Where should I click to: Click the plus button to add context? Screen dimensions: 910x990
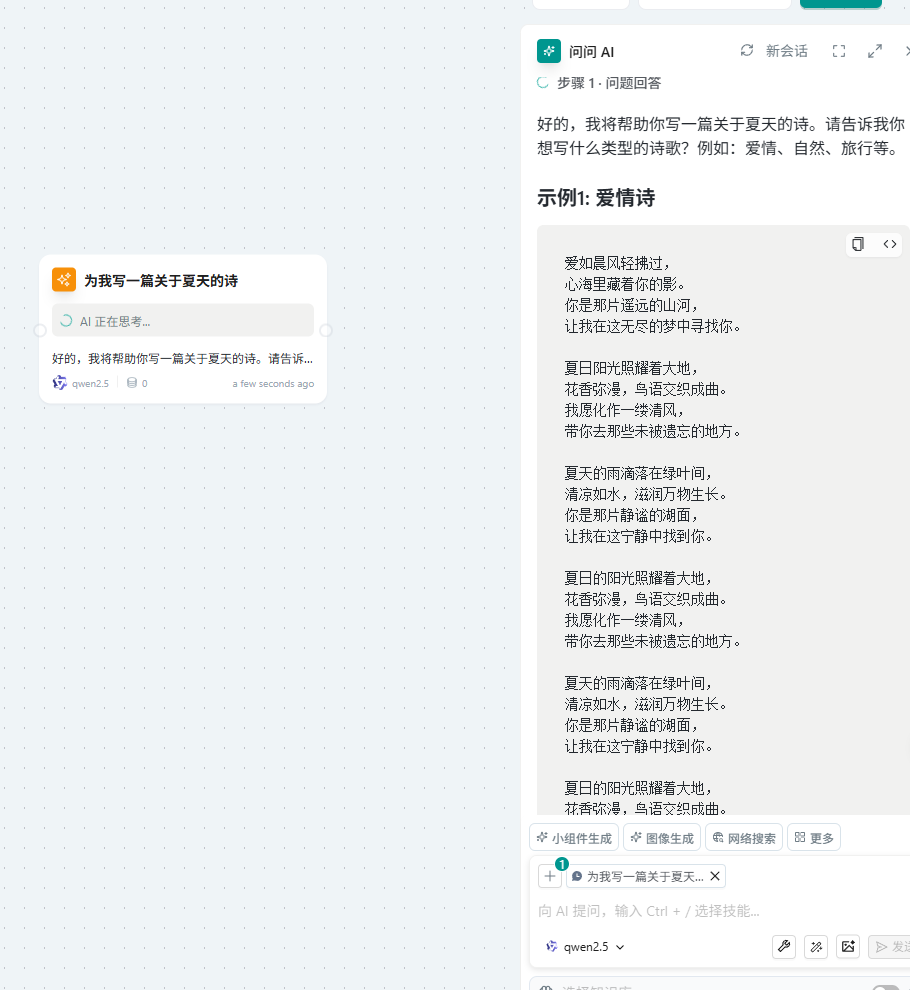point(549,876)
